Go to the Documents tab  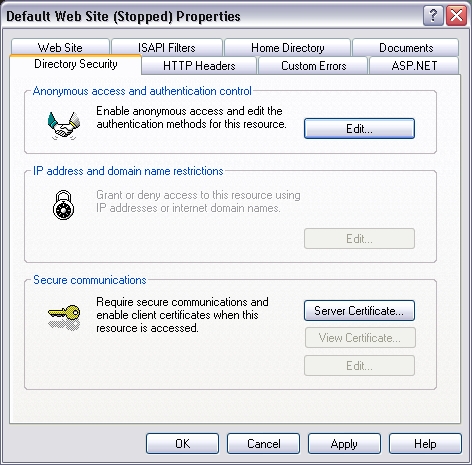click(x=406, y=47)
